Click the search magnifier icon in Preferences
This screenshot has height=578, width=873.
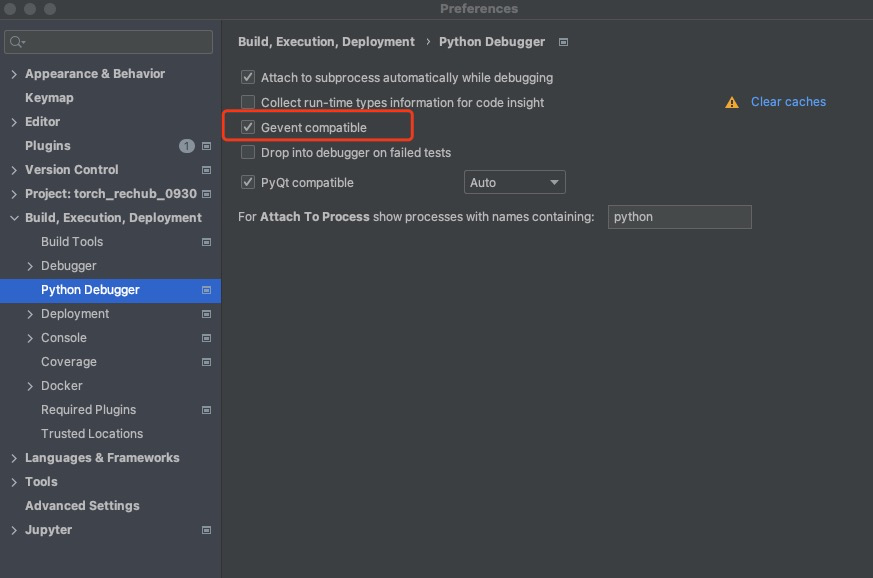17,42
